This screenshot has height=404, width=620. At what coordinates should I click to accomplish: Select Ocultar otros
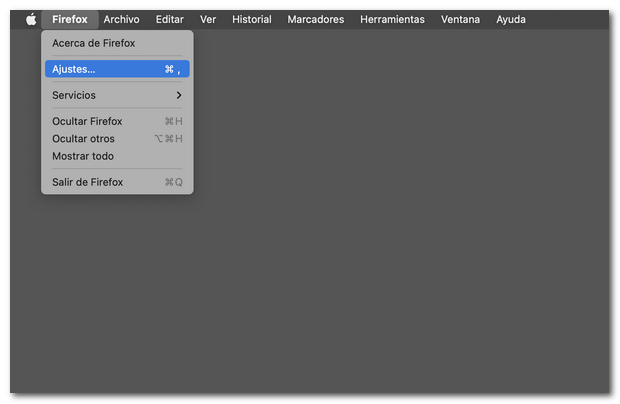pos(83,139)
